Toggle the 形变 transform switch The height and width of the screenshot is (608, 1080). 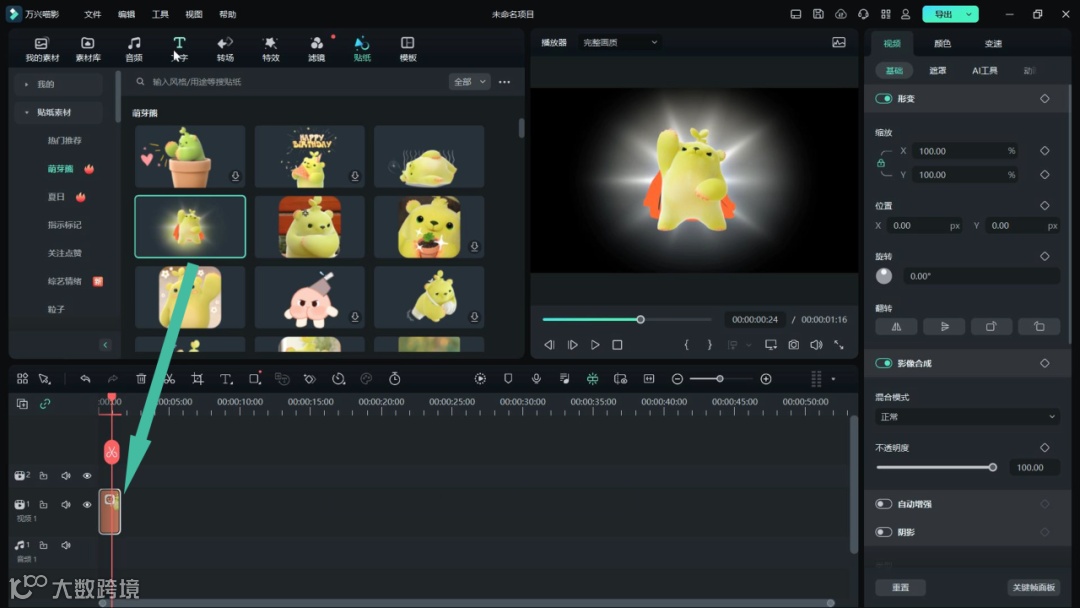pos(884,98)
